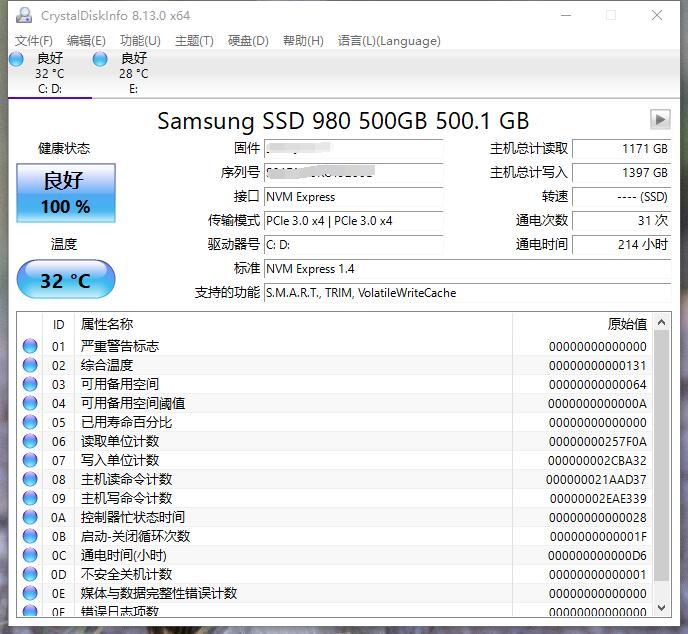Click the 32 °C temperature button
This screenshot has width=688, height=634.
tap(66, 279)
